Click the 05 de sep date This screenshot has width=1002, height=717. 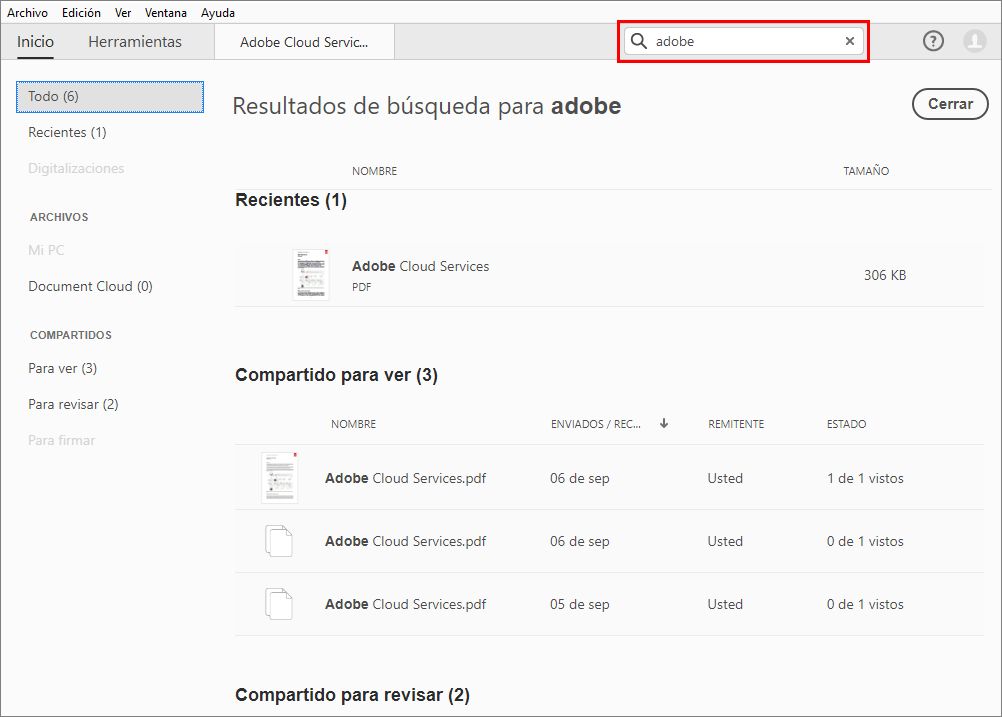(x=580, y=604)
